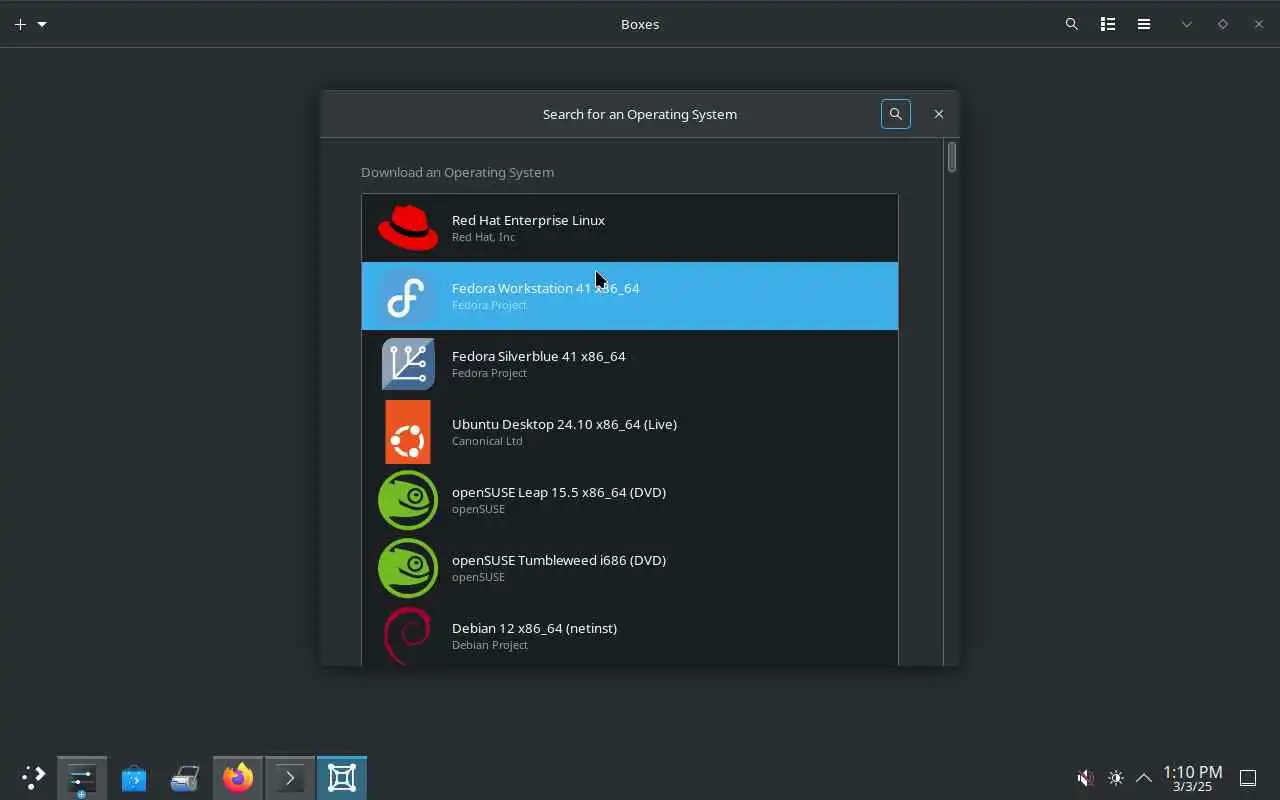The image size is (1280, 800).
Task: Expand the hidden system tray icons arrow
Action: 1144,778
